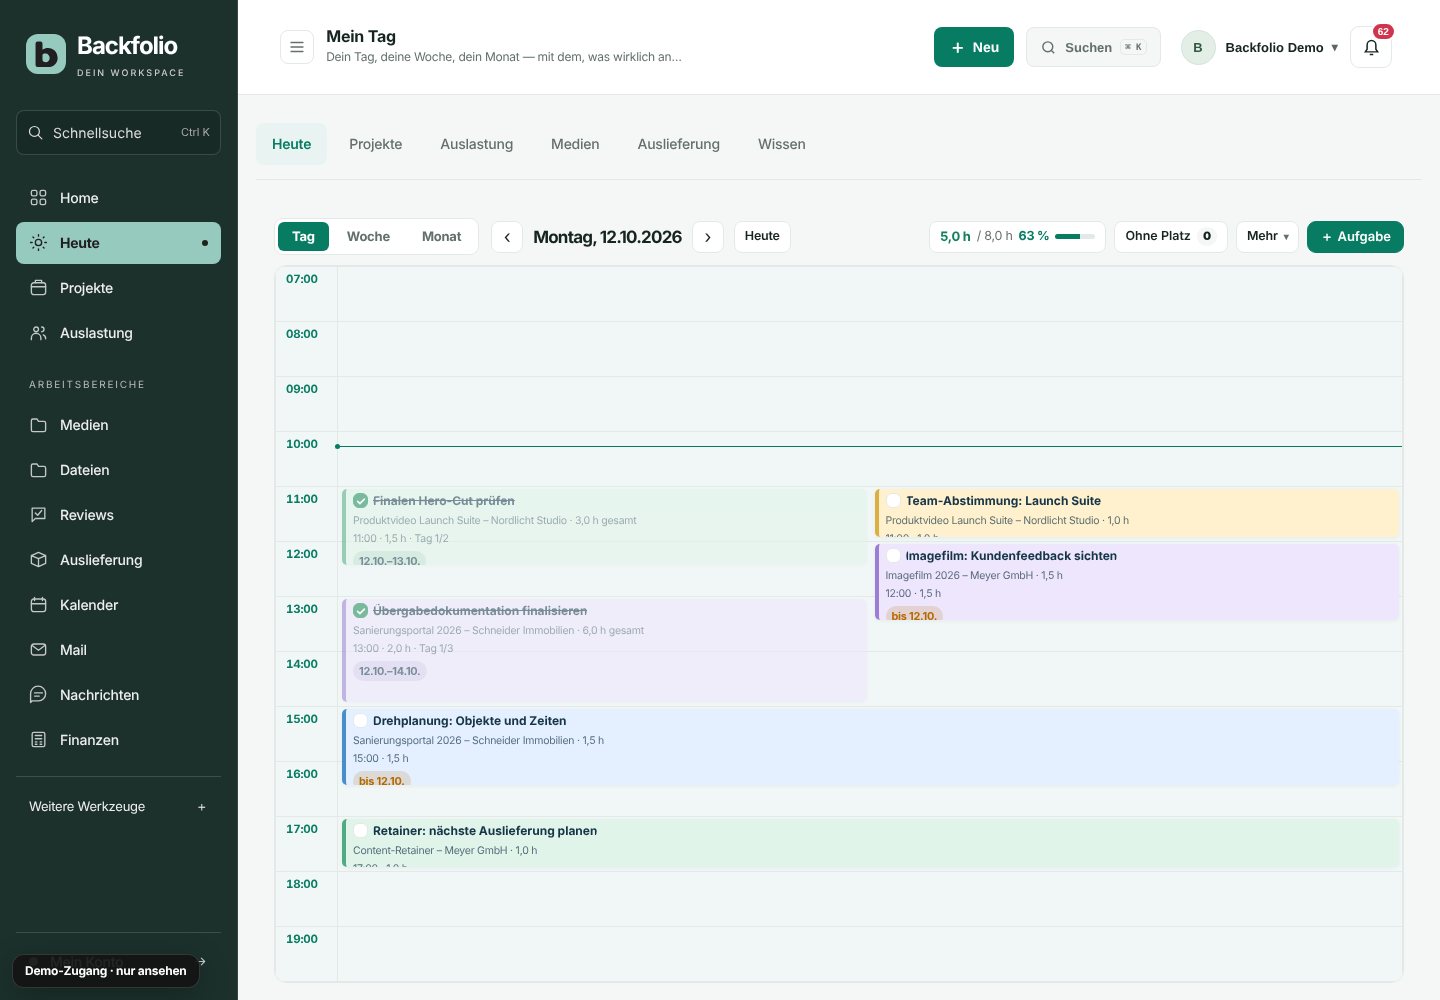Select the Auslieferung tab
Image resolution: width=1440 pixels, height=1000 pixels.
679,144
